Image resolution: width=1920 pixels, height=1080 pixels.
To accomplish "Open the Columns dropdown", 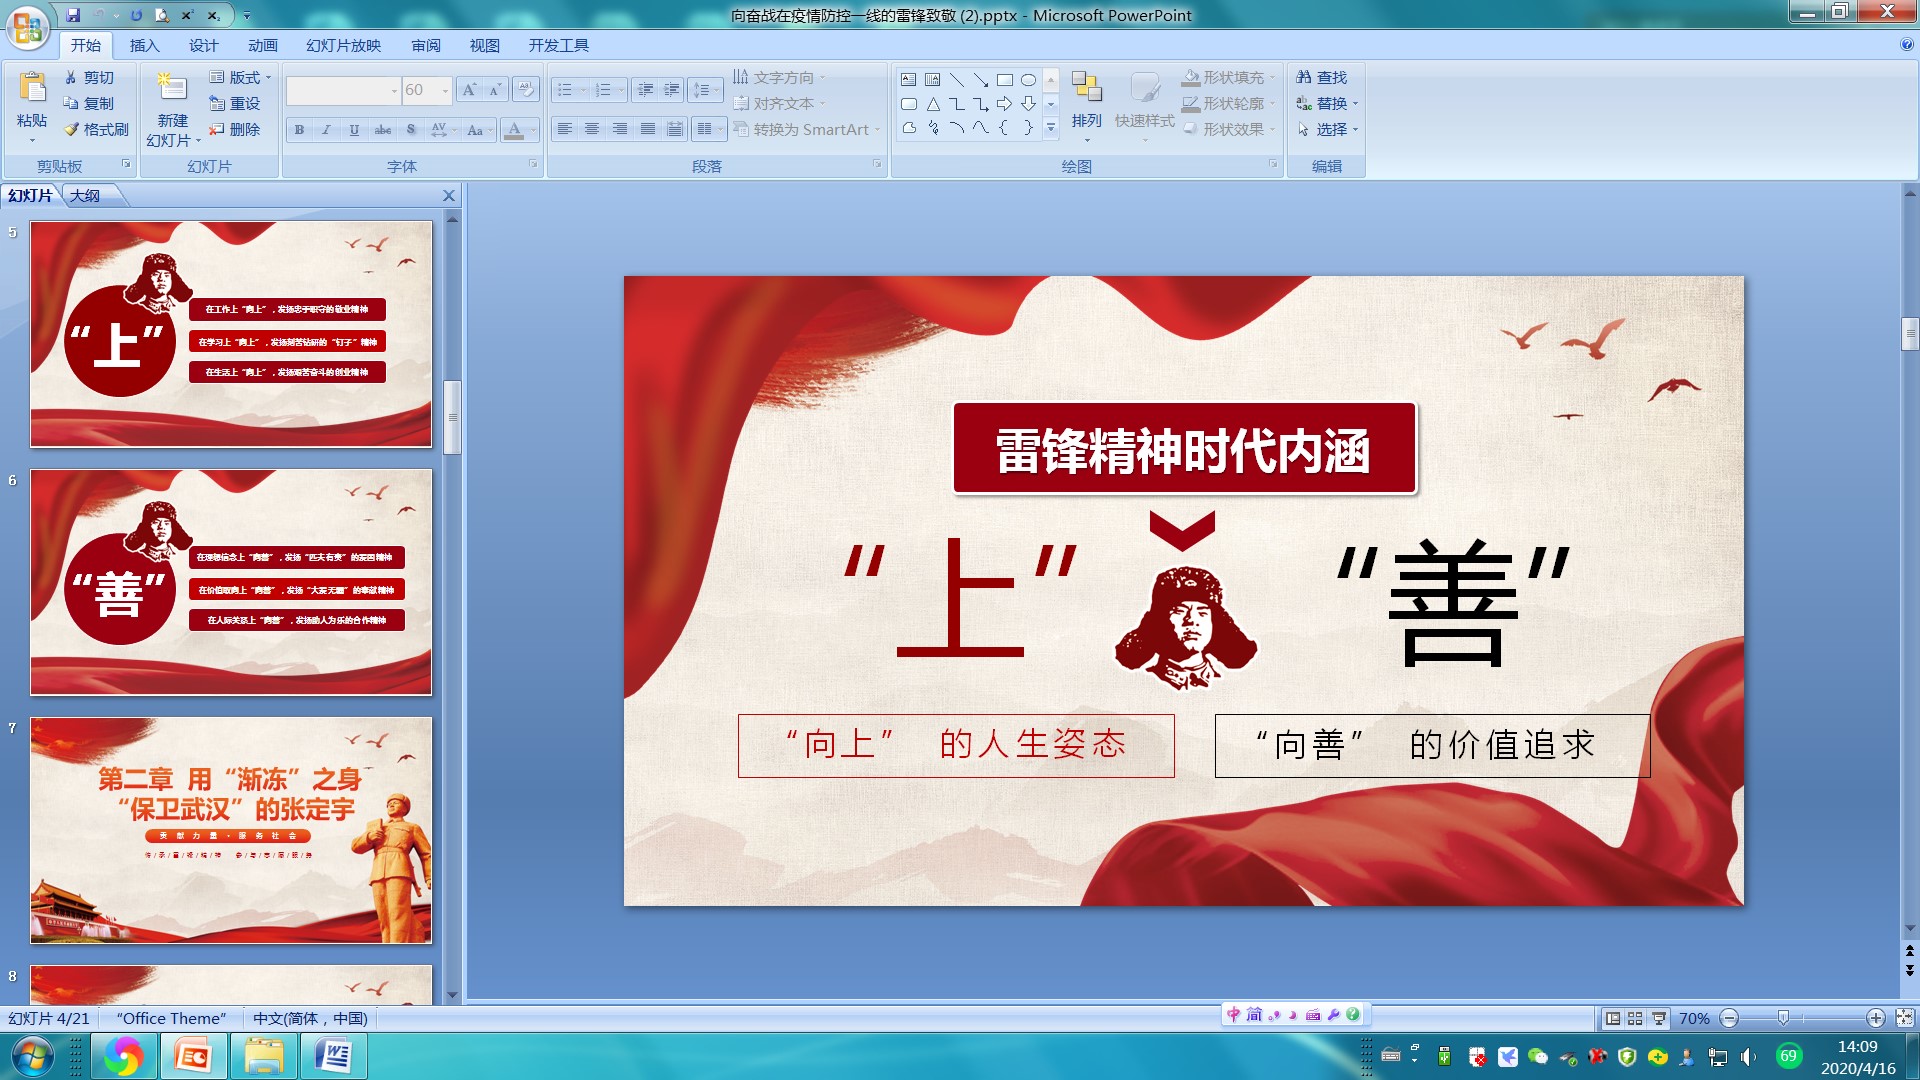I will click(709, 129).
